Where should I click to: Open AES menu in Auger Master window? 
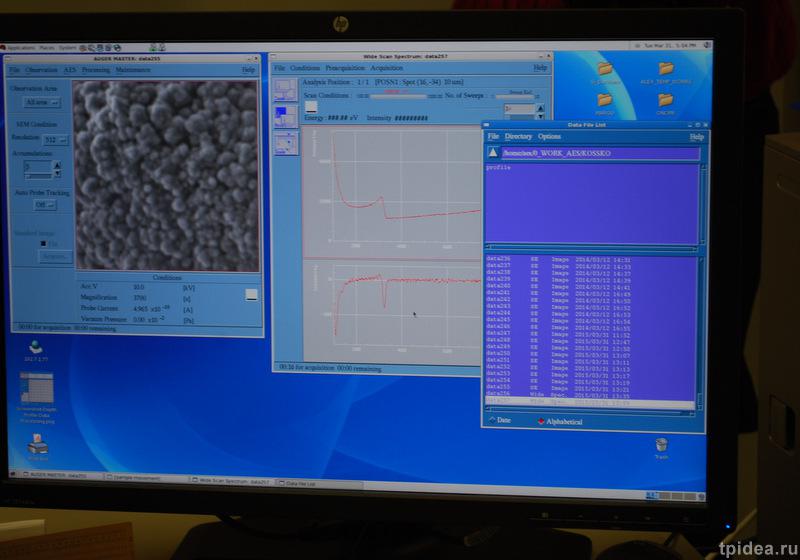pos(70,70)
